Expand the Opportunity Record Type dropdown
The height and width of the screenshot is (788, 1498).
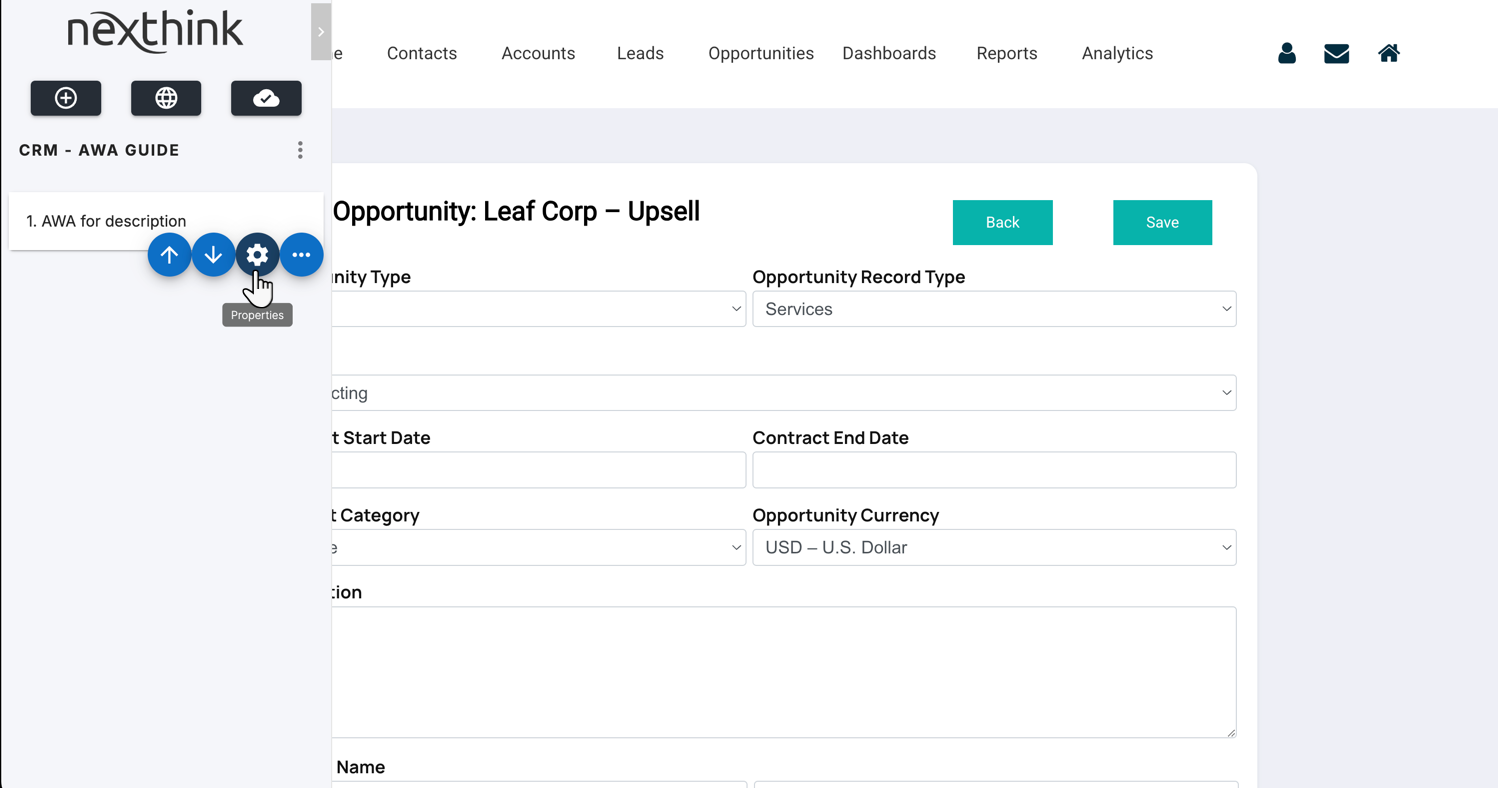[x=994, y=309]
